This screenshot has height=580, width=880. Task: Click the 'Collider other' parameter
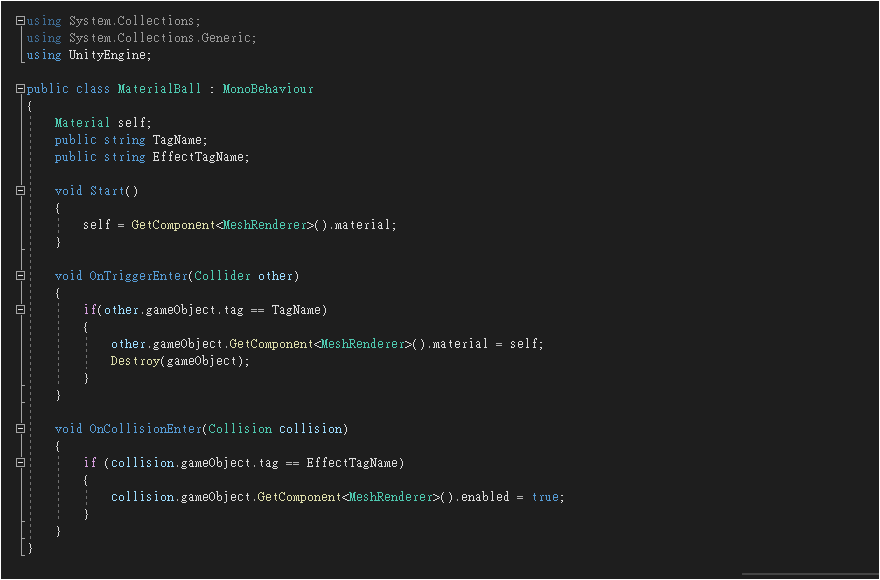tap(244, 276)
